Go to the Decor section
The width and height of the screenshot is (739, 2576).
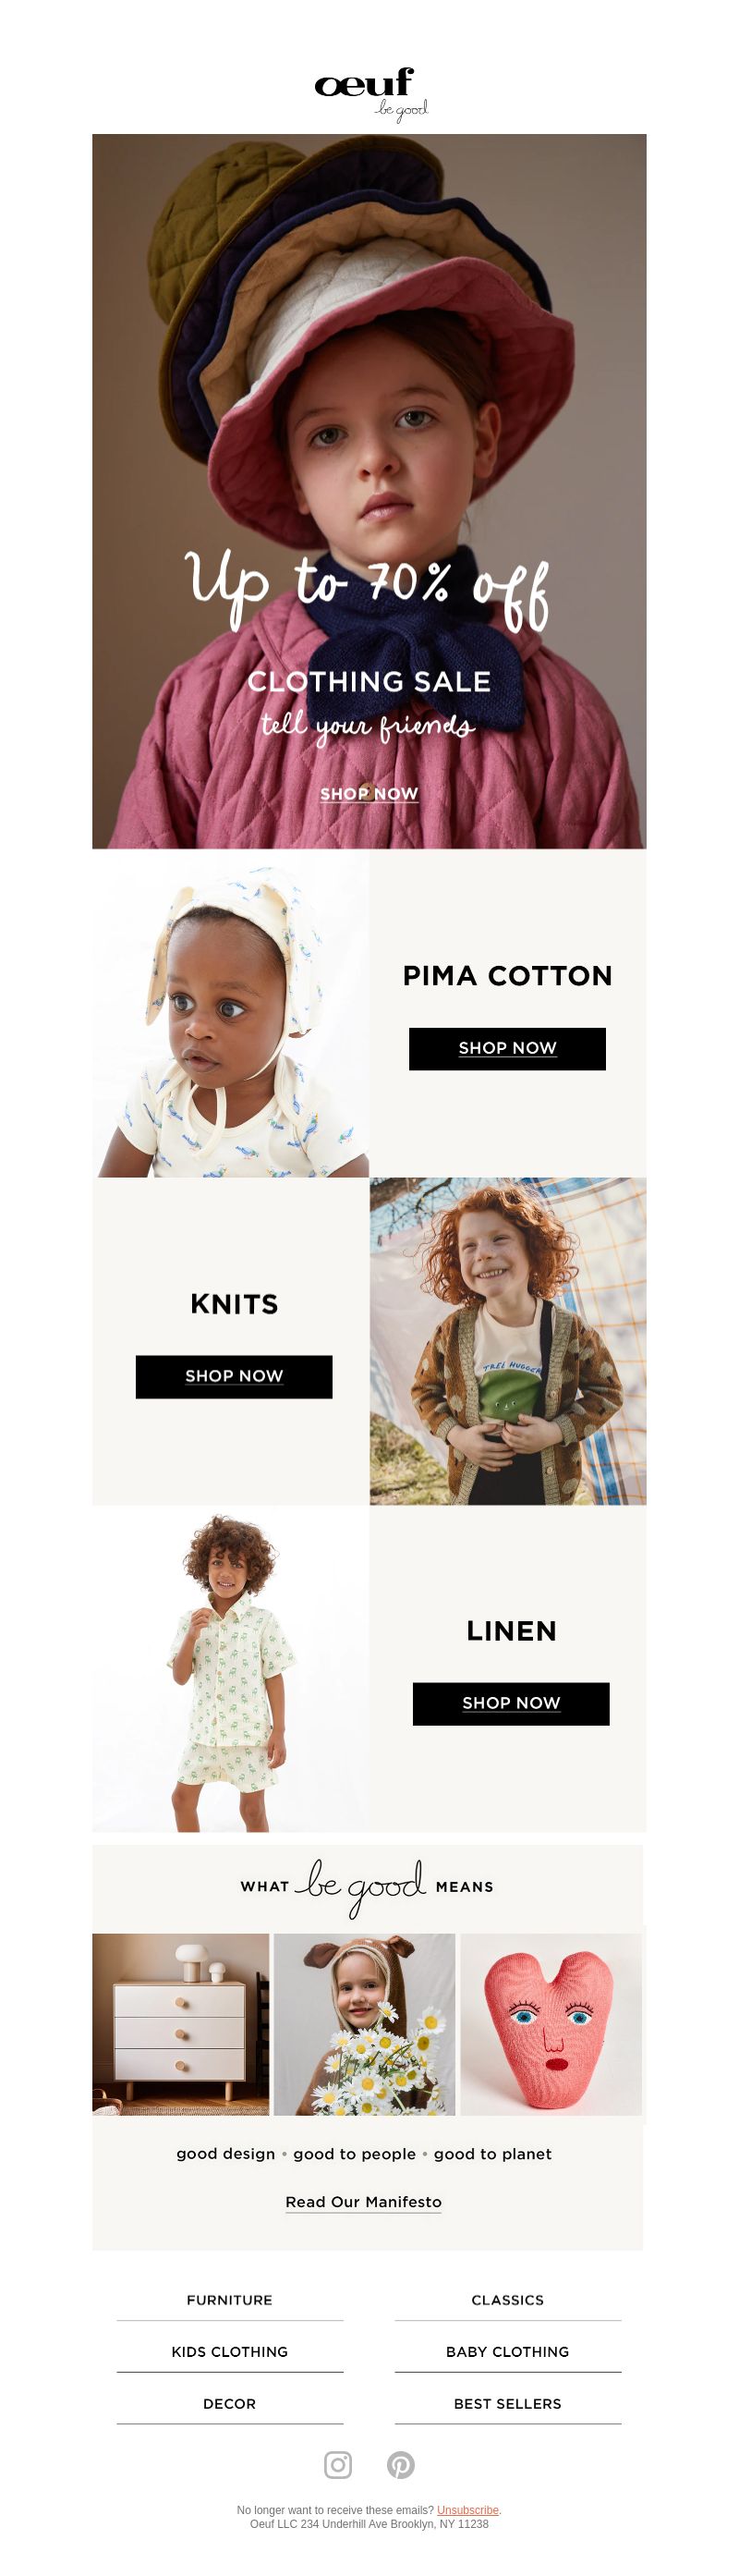coord(229,2404)
